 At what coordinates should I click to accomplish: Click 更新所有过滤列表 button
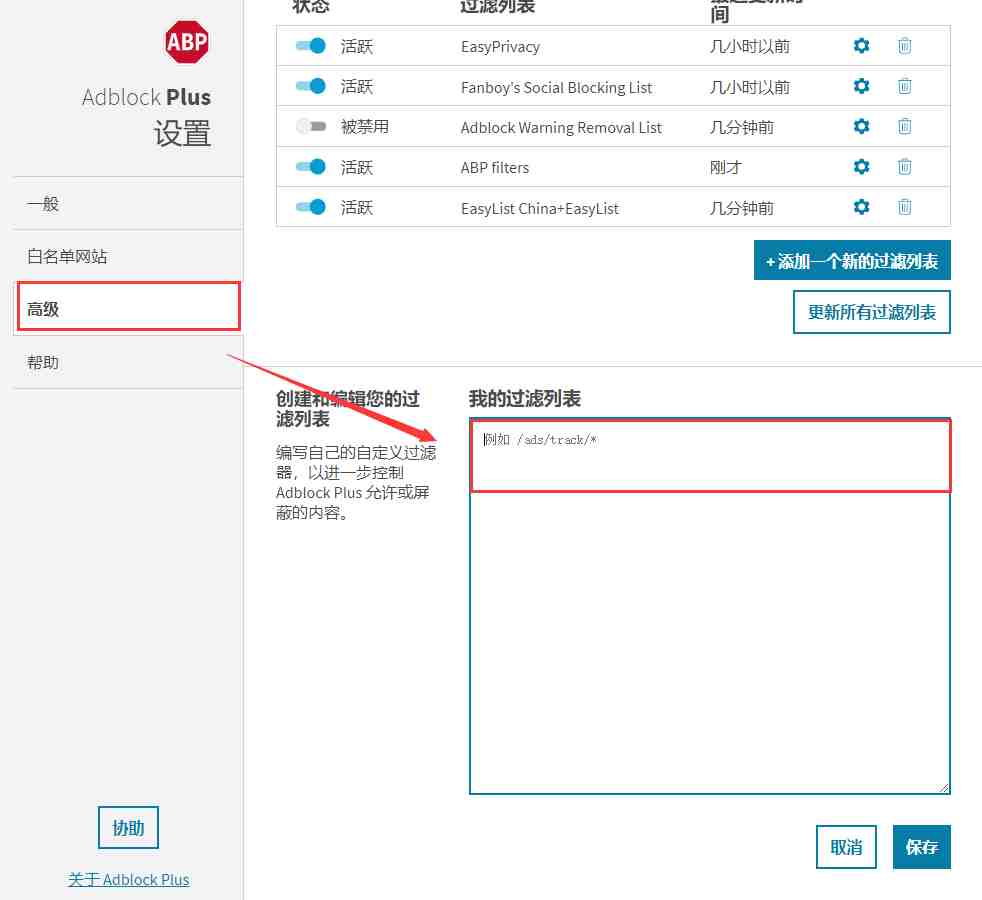[871, 312]
